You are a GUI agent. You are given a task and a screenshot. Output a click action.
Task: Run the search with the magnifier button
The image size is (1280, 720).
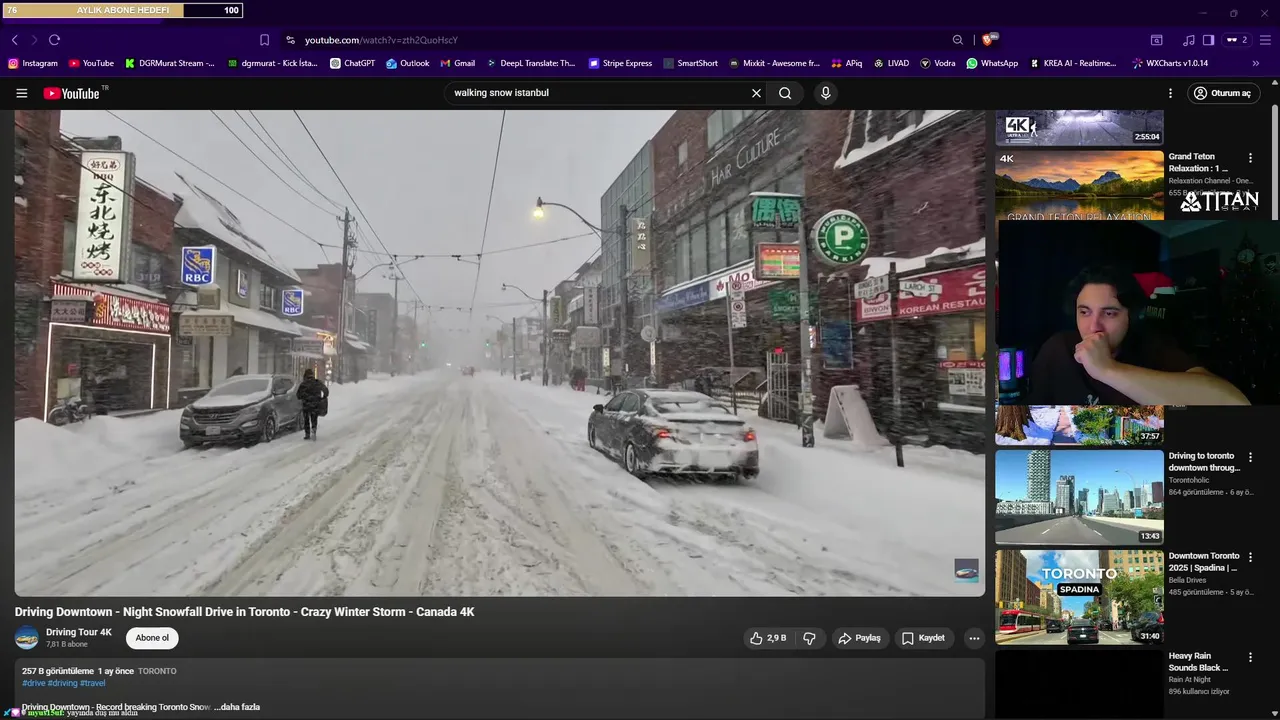click(785, 93)
